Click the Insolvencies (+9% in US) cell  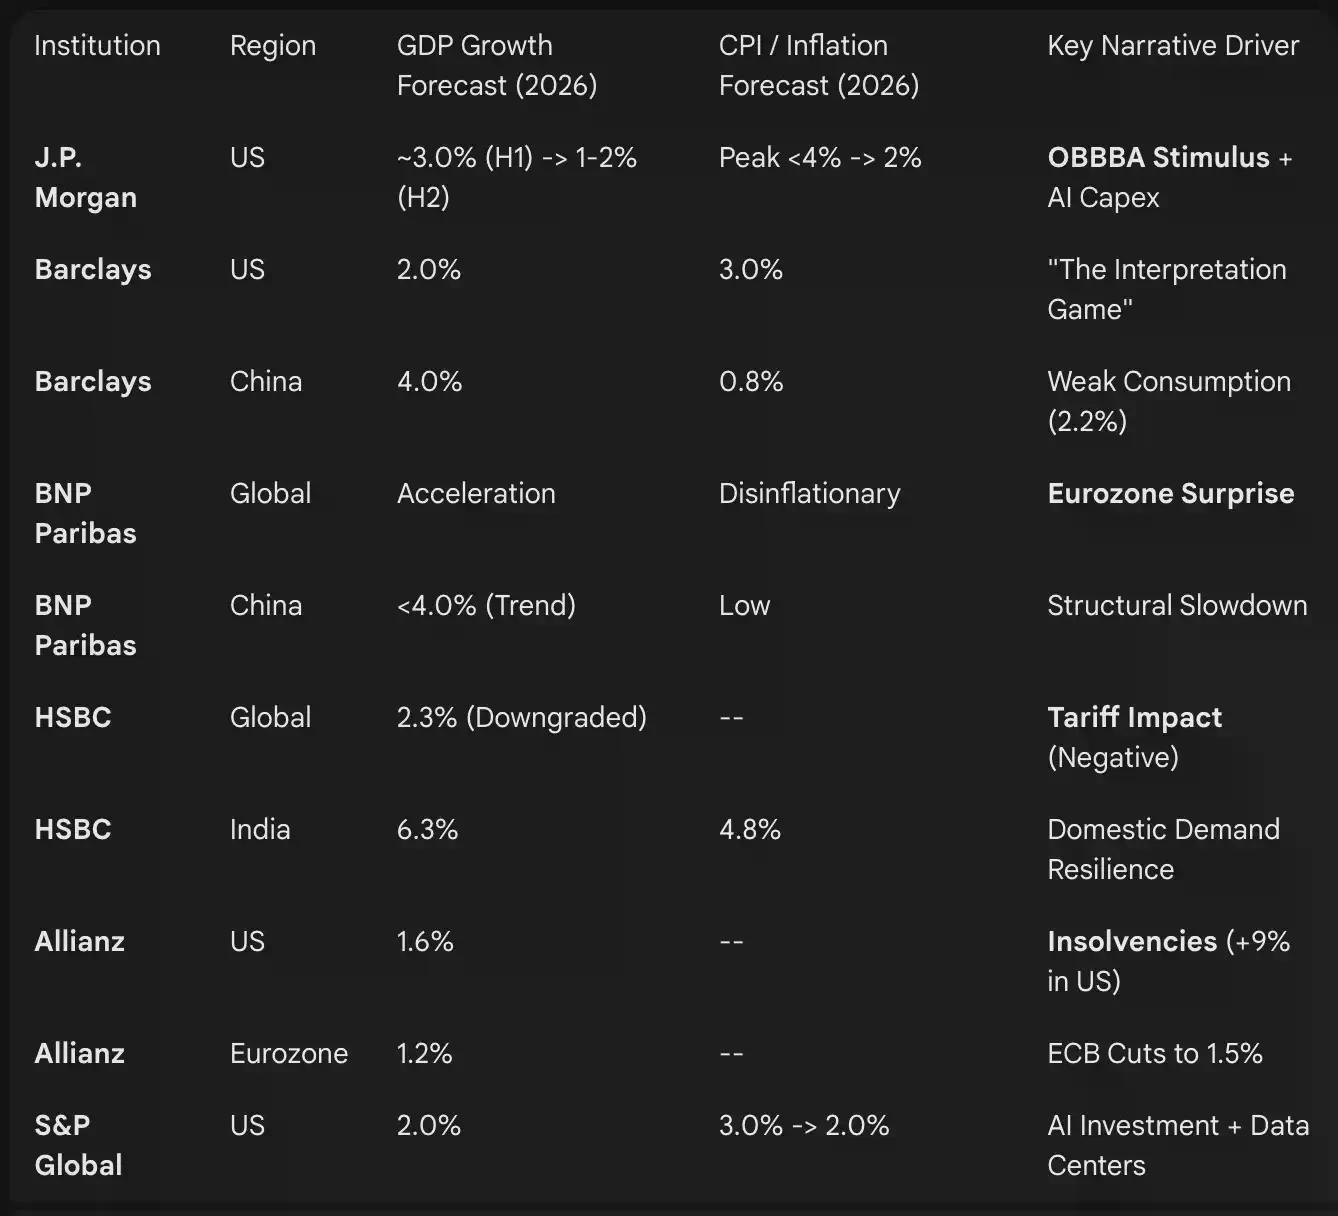(x=1168, y=961)
